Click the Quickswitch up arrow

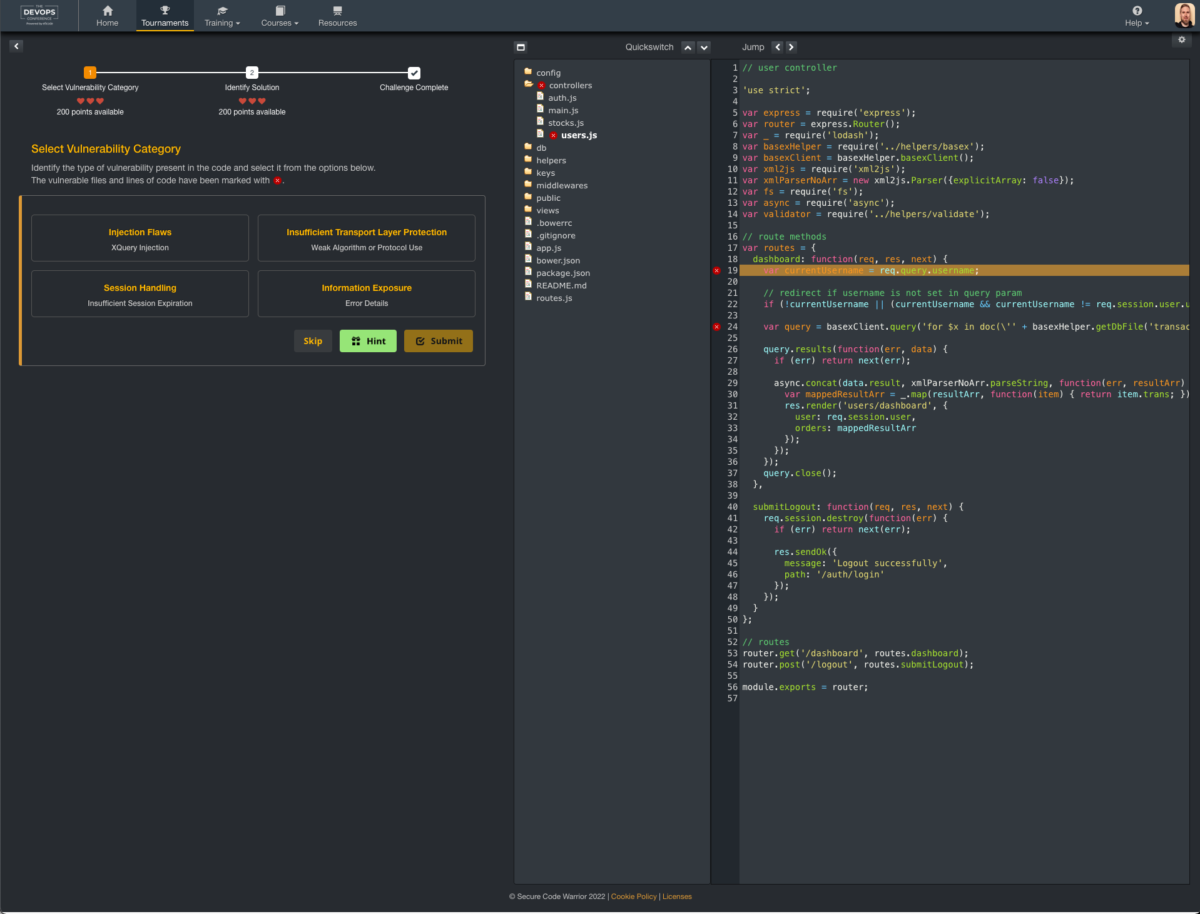coord(687,46)
